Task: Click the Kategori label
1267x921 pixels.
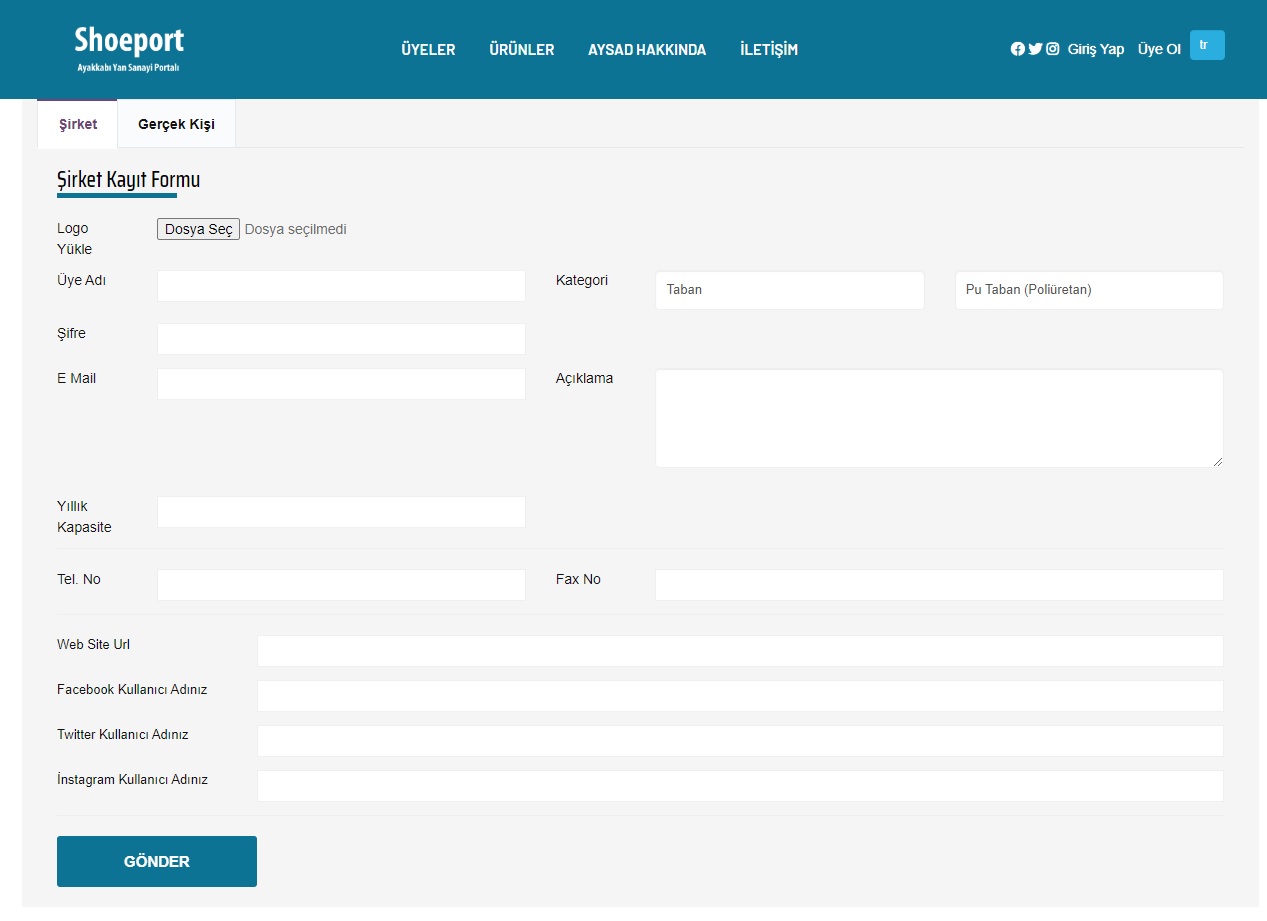Action: (x=582, y=280)
